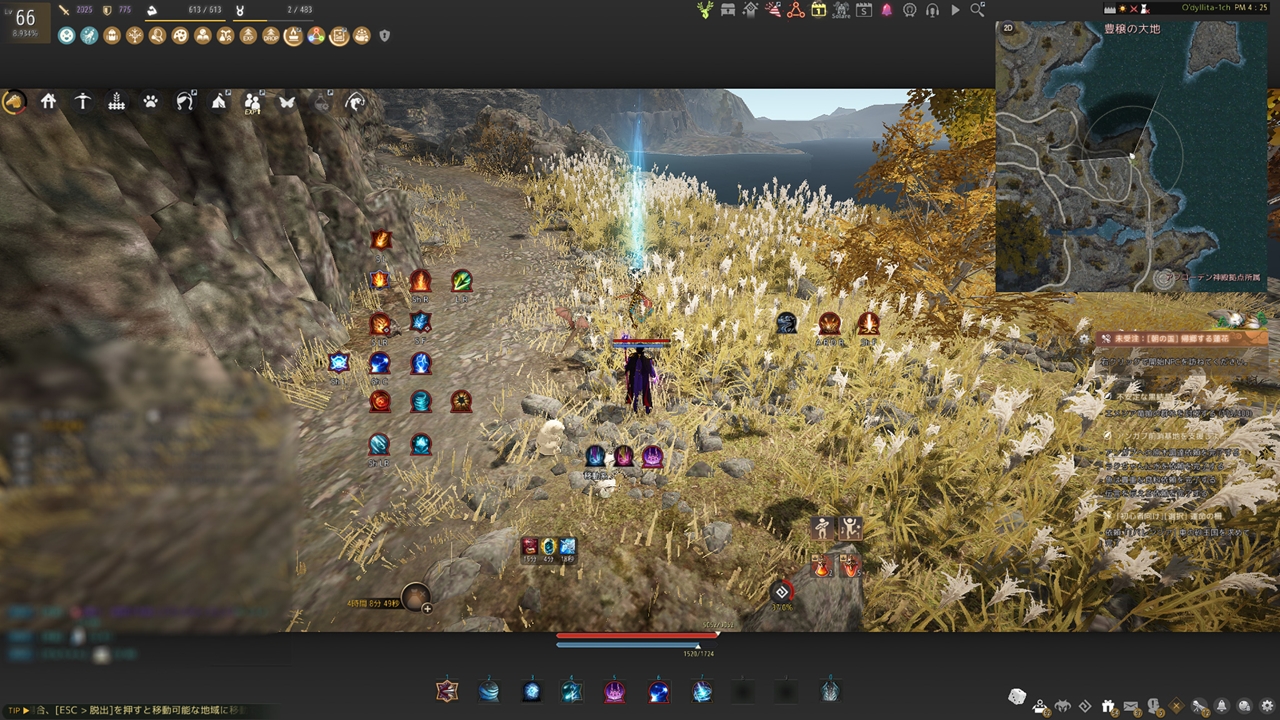The image size is (1280, 720).
Task: Open the yellow calendar attendance icon
Action: [x=818, y=10]
